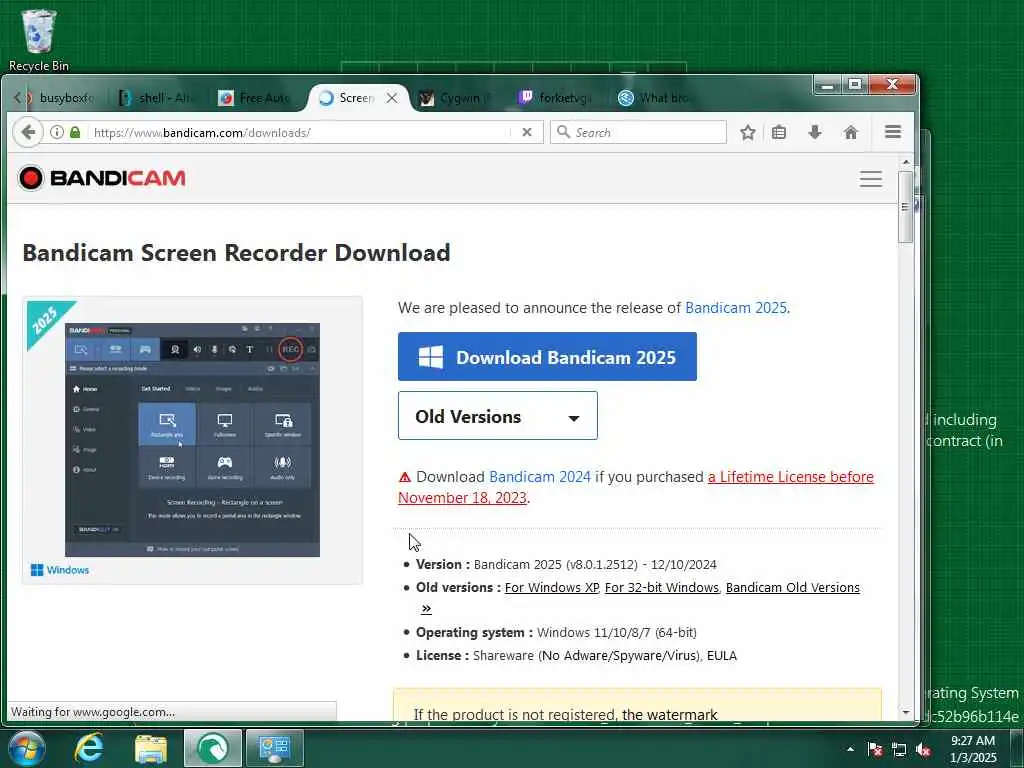The width and height of the screenshot is (1024, 768).
Task: Click network tray icon
Action: 899,750
